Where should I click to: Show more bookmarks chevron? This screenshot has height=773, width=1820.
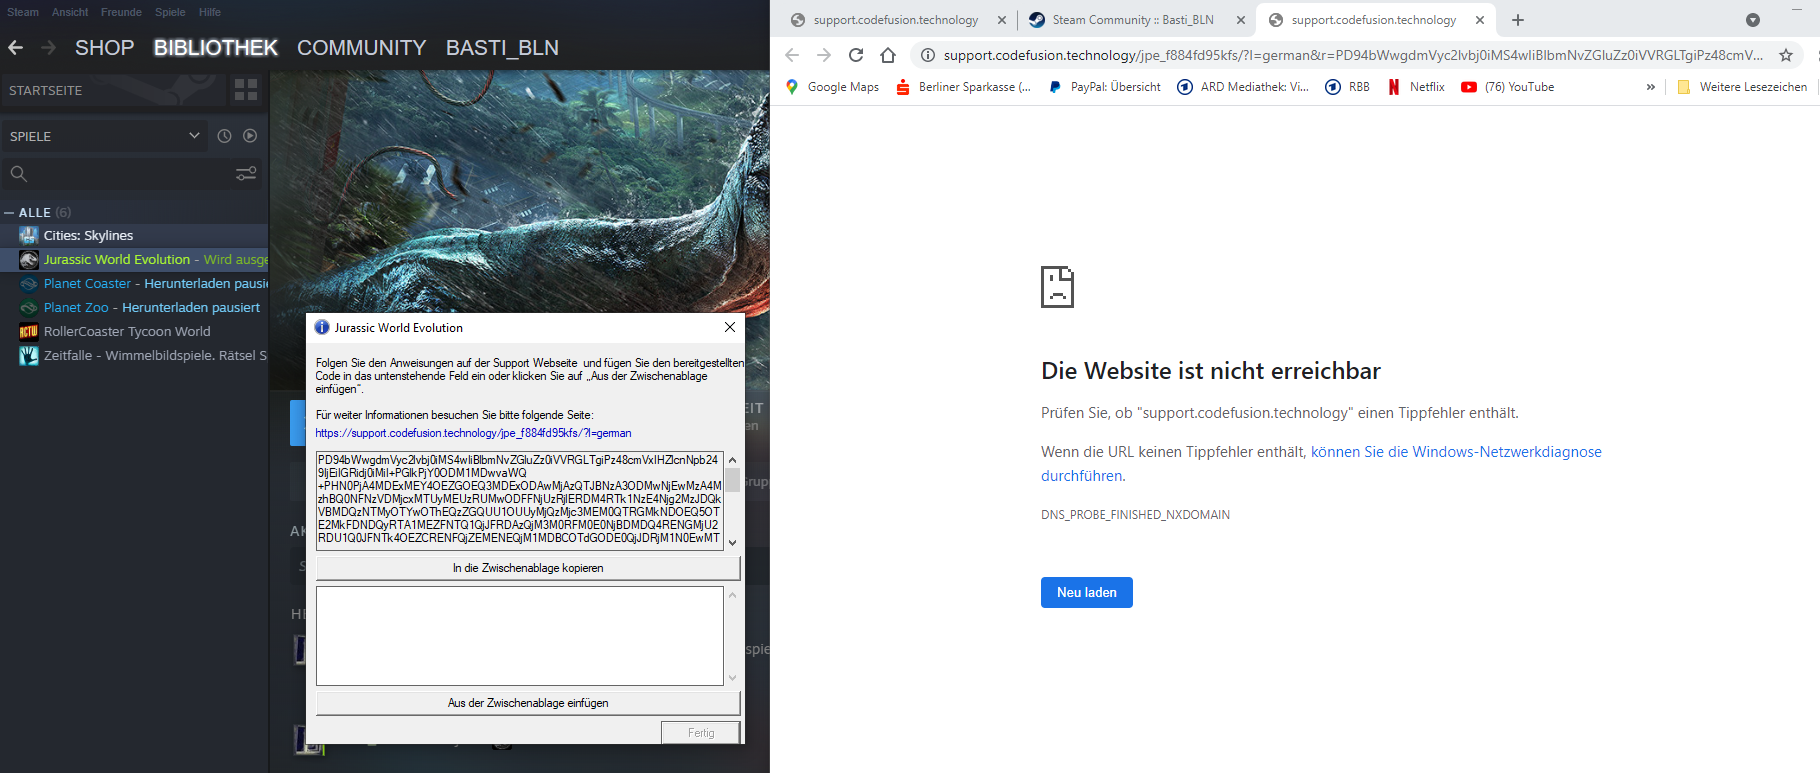[x=1651, y=87]
